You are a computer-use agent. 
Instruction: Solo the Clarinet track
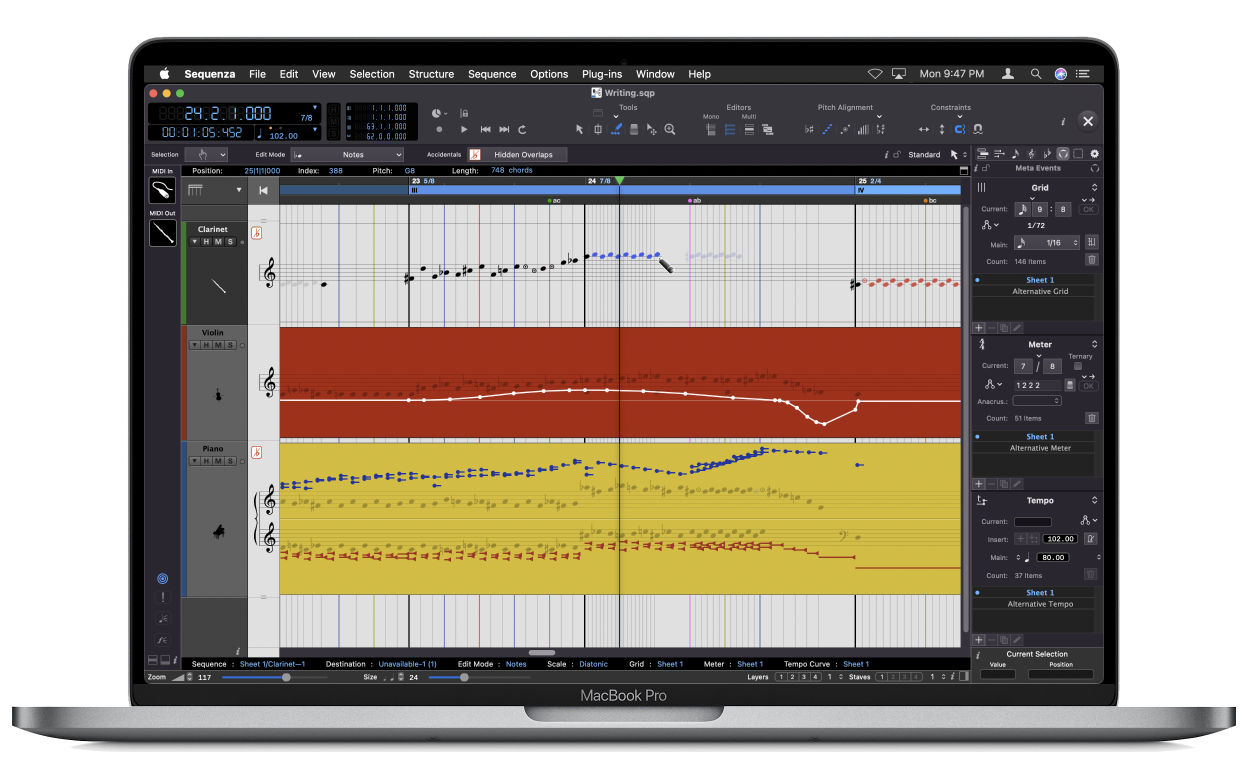coord(230,242)
